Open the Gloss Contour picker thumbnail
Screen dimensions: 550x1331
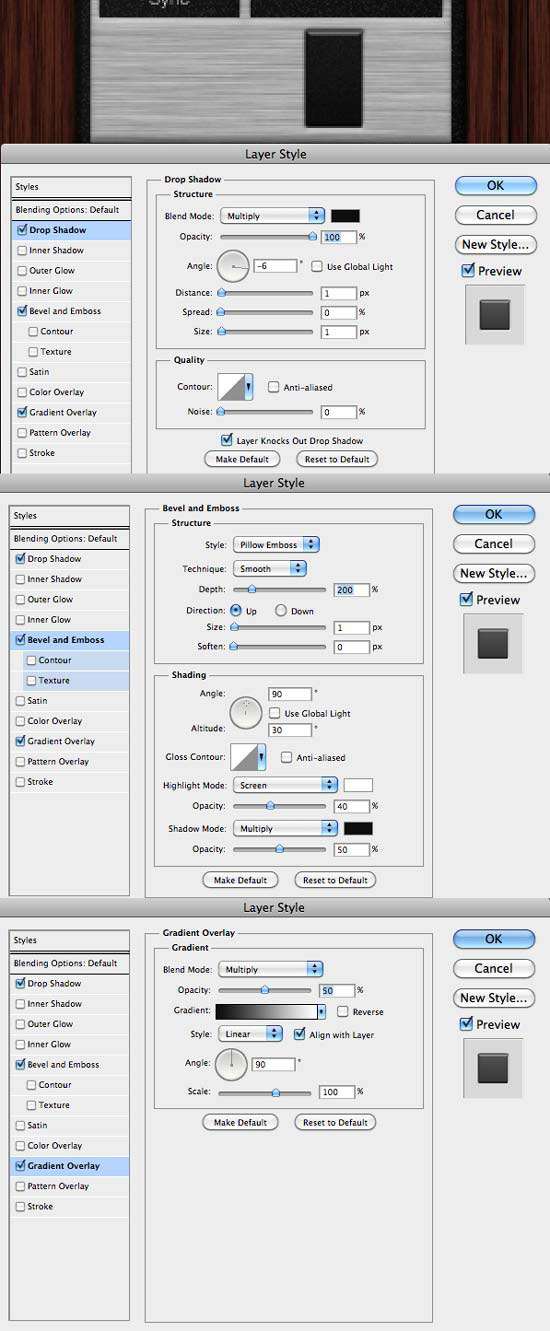[x=247, y=757]
